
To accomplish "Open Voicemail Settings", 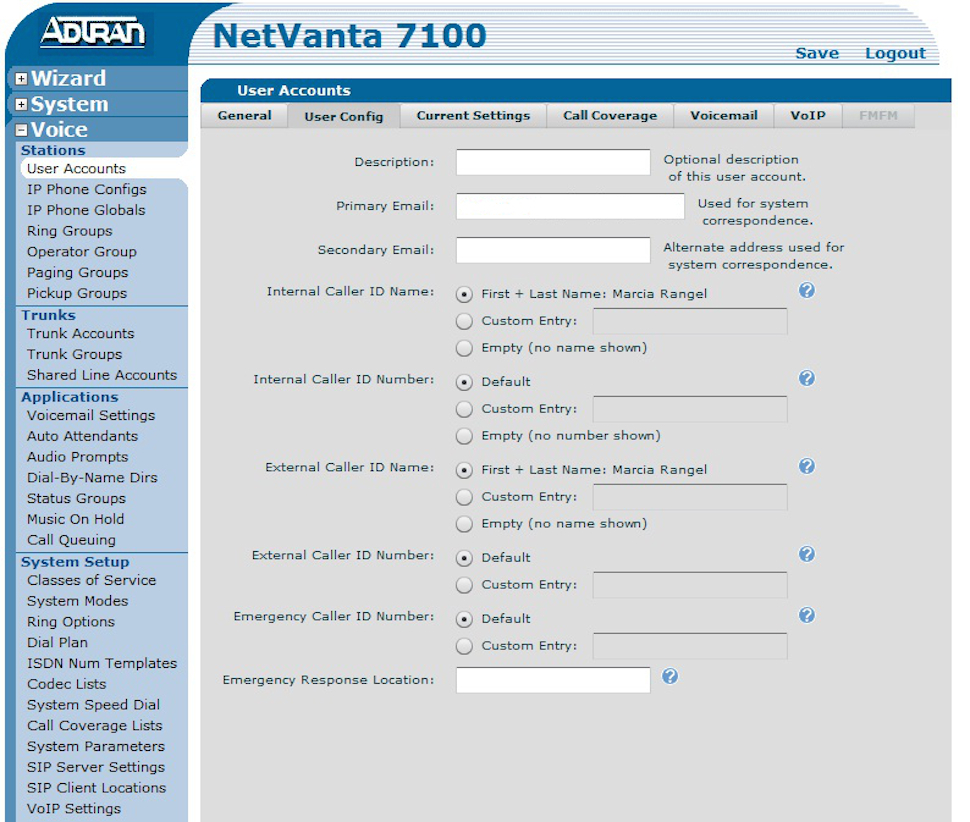I will point(91,416).
